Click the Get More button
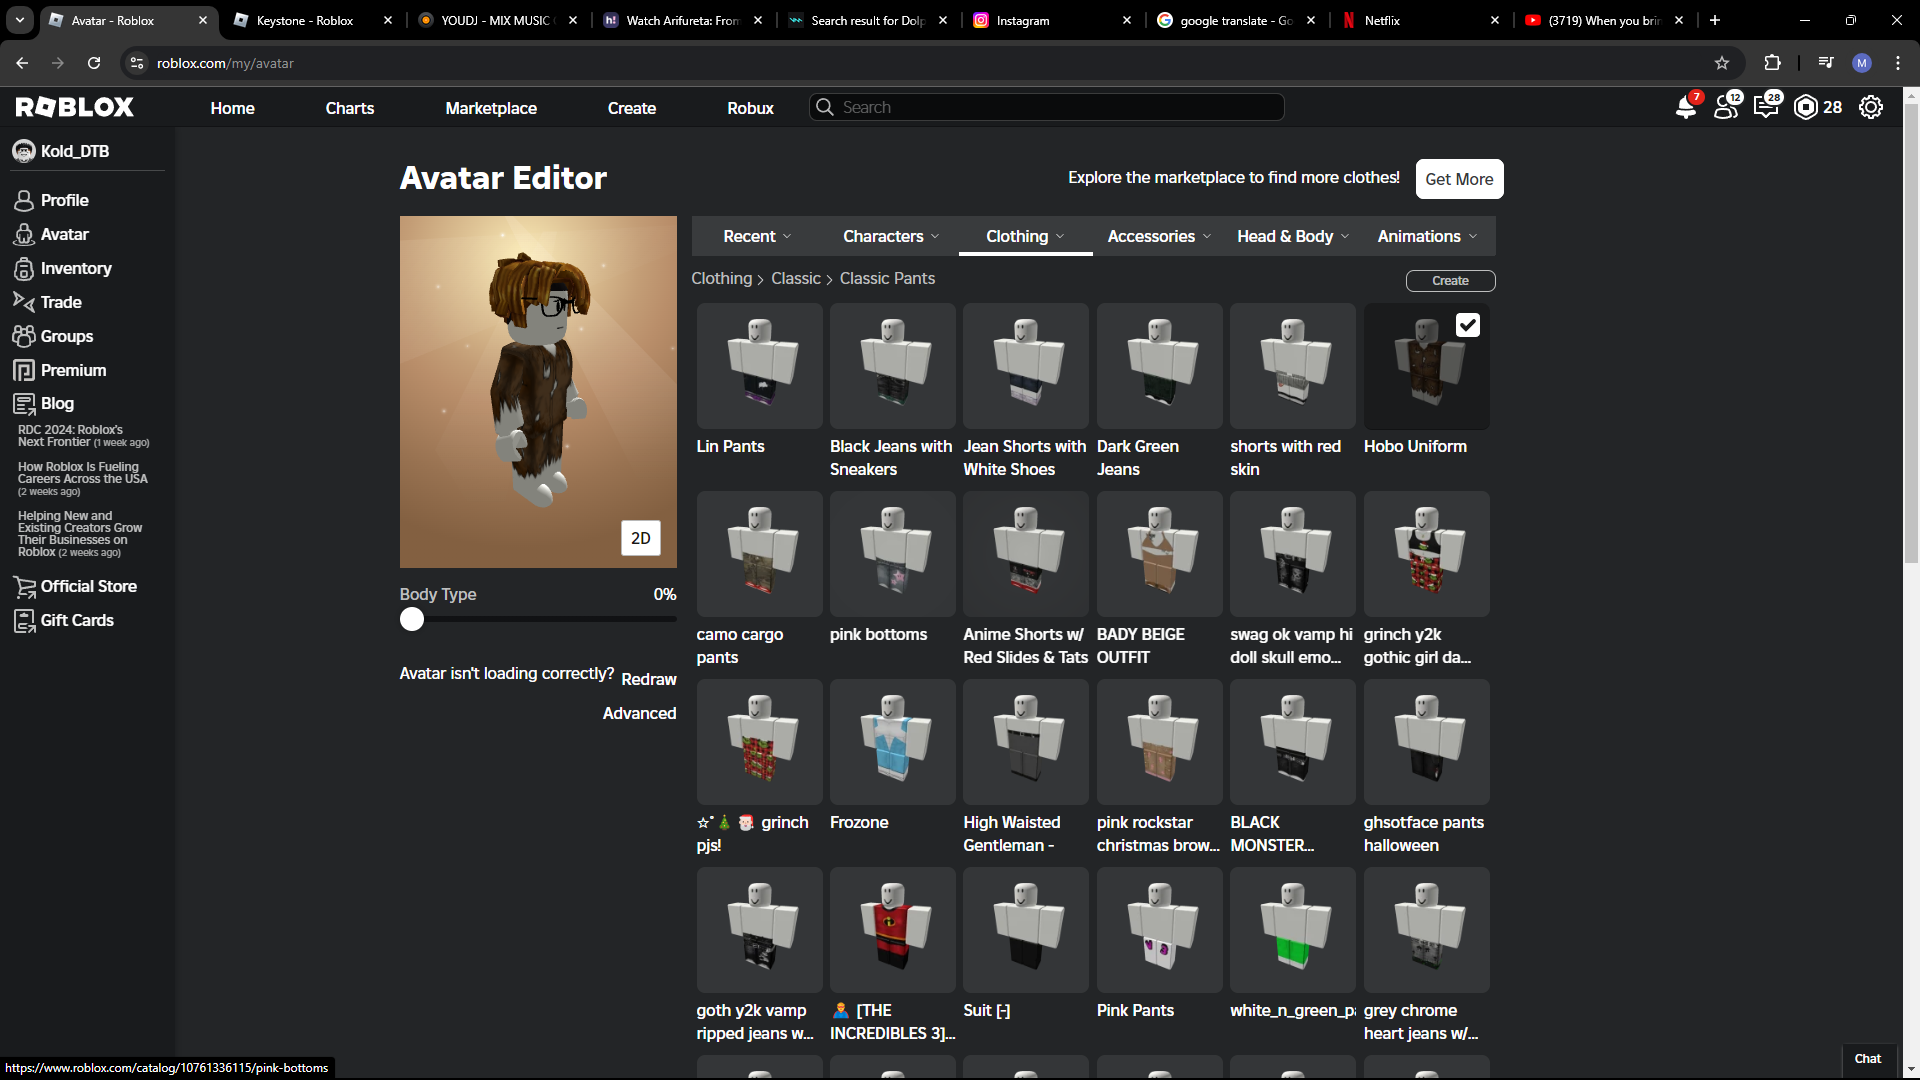Image resolution: width=1920 pixels, height=1080 pixels. point(1460,179)
